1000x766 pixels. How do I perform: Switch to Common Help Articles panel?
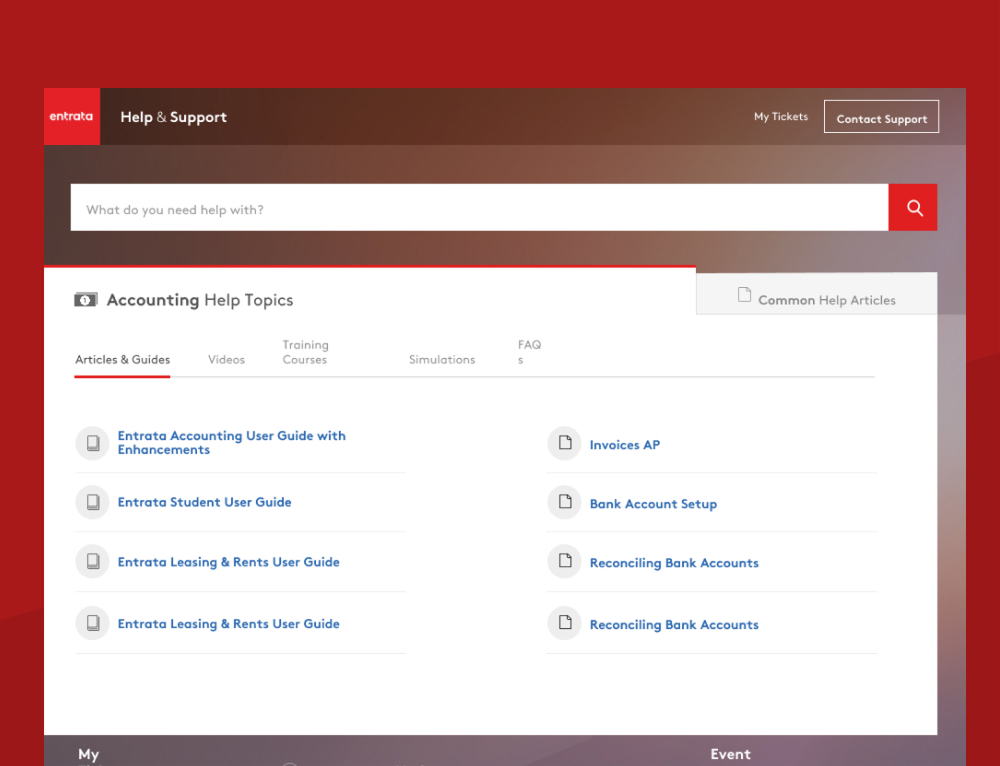826,300
